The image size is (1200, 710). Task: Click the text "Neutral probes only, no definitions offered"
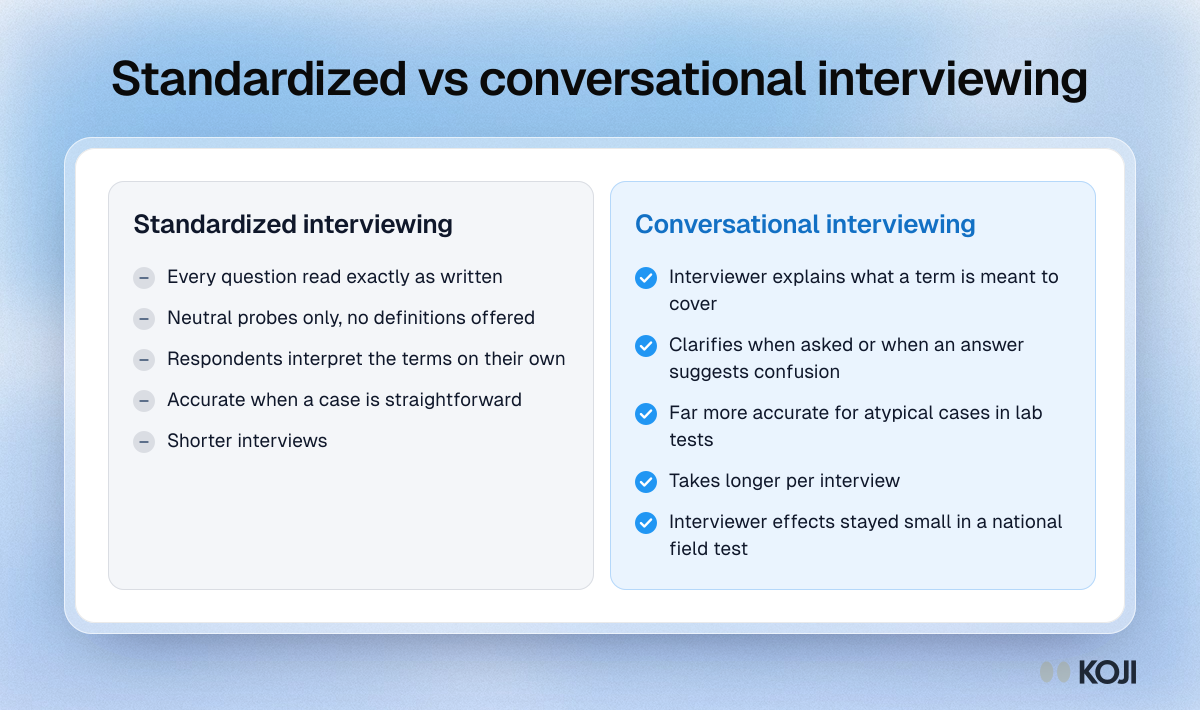351,318
